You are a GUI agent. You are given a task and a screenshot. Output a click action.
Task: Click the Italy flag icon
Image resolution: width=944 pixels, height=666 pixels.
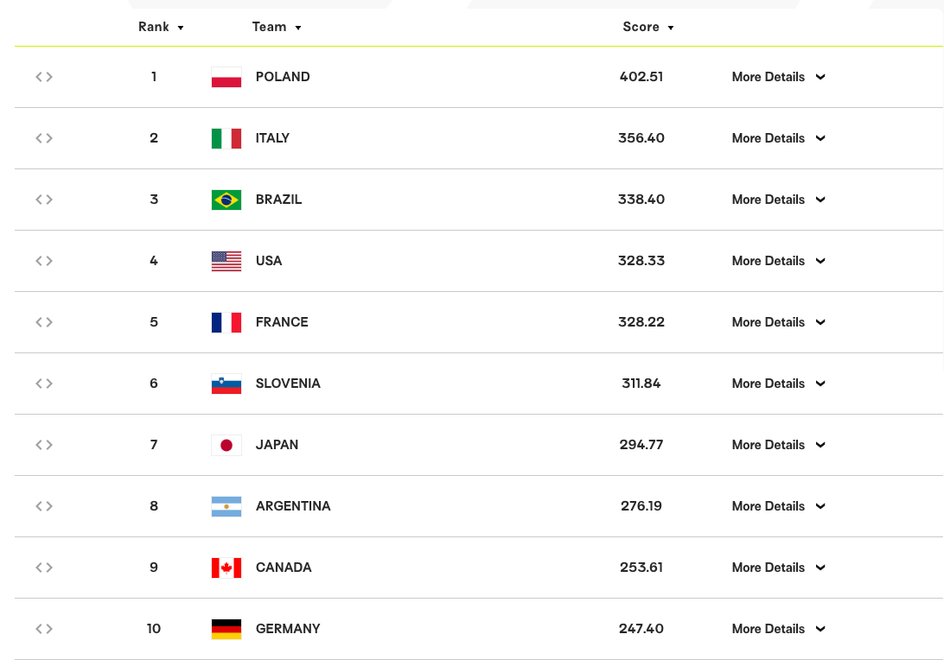pyautogui.click(x=226, y=138)
